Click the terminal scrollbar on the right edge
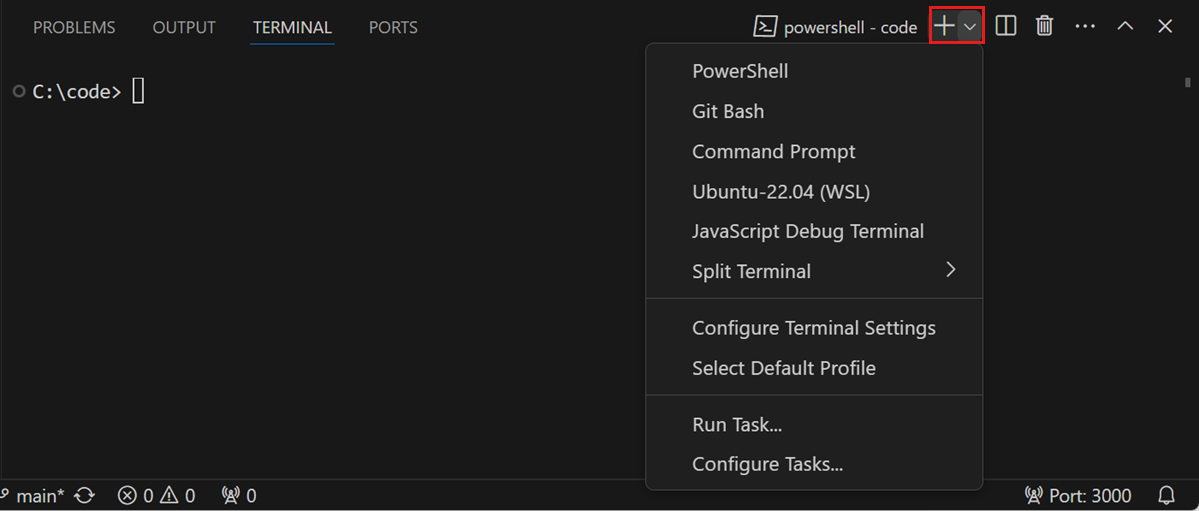Viewport: 1199px width, 511px height. tap(1188, 83)
